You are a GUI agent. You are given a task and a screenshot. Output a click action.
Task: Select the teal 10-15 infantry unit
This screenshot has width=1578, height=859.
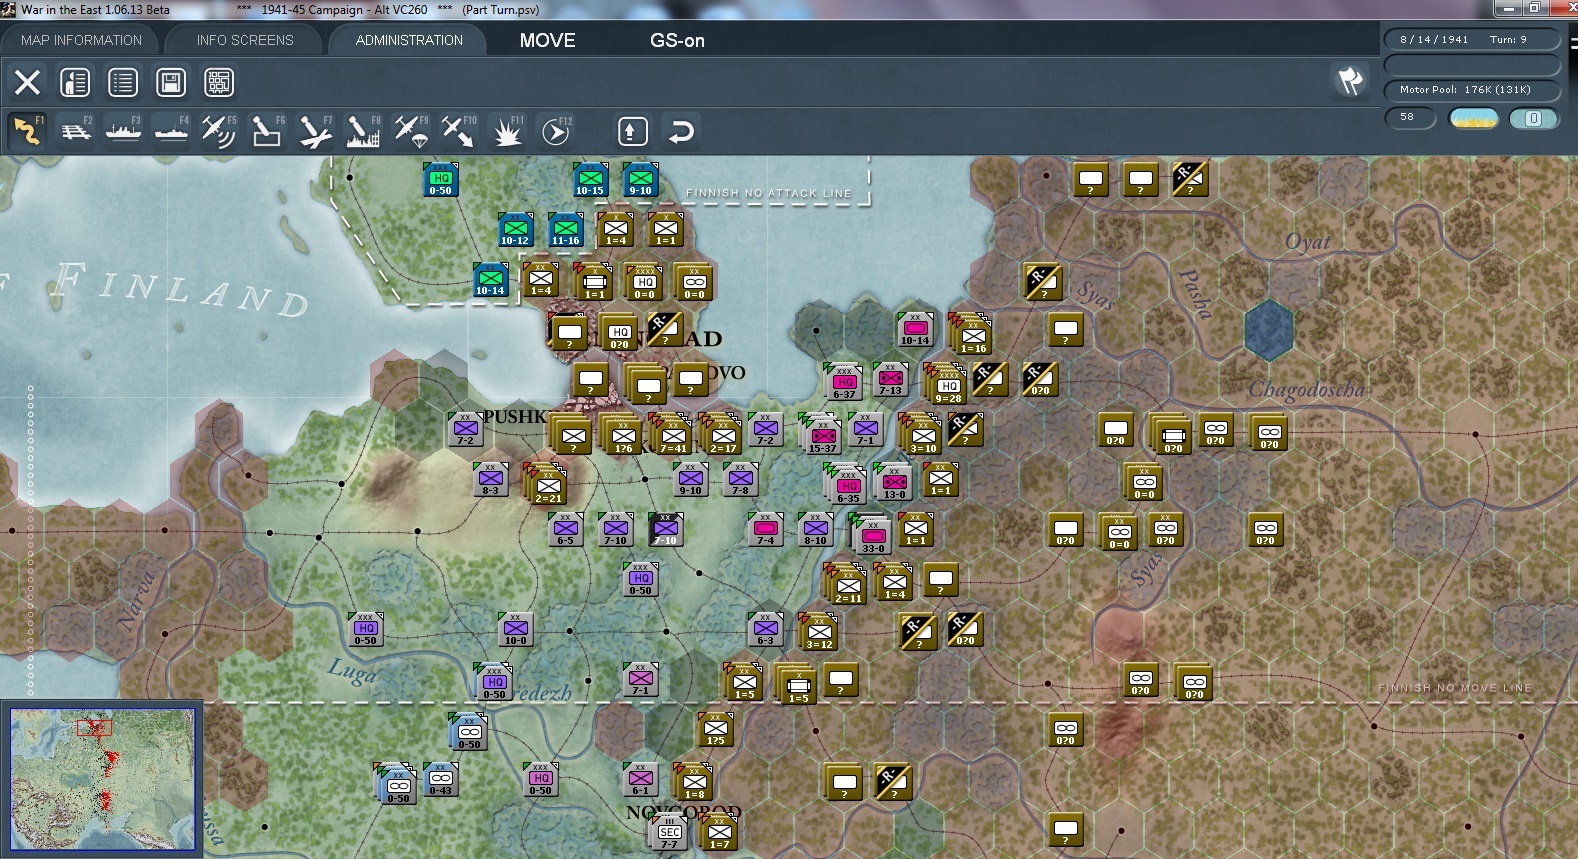[590, 180]
